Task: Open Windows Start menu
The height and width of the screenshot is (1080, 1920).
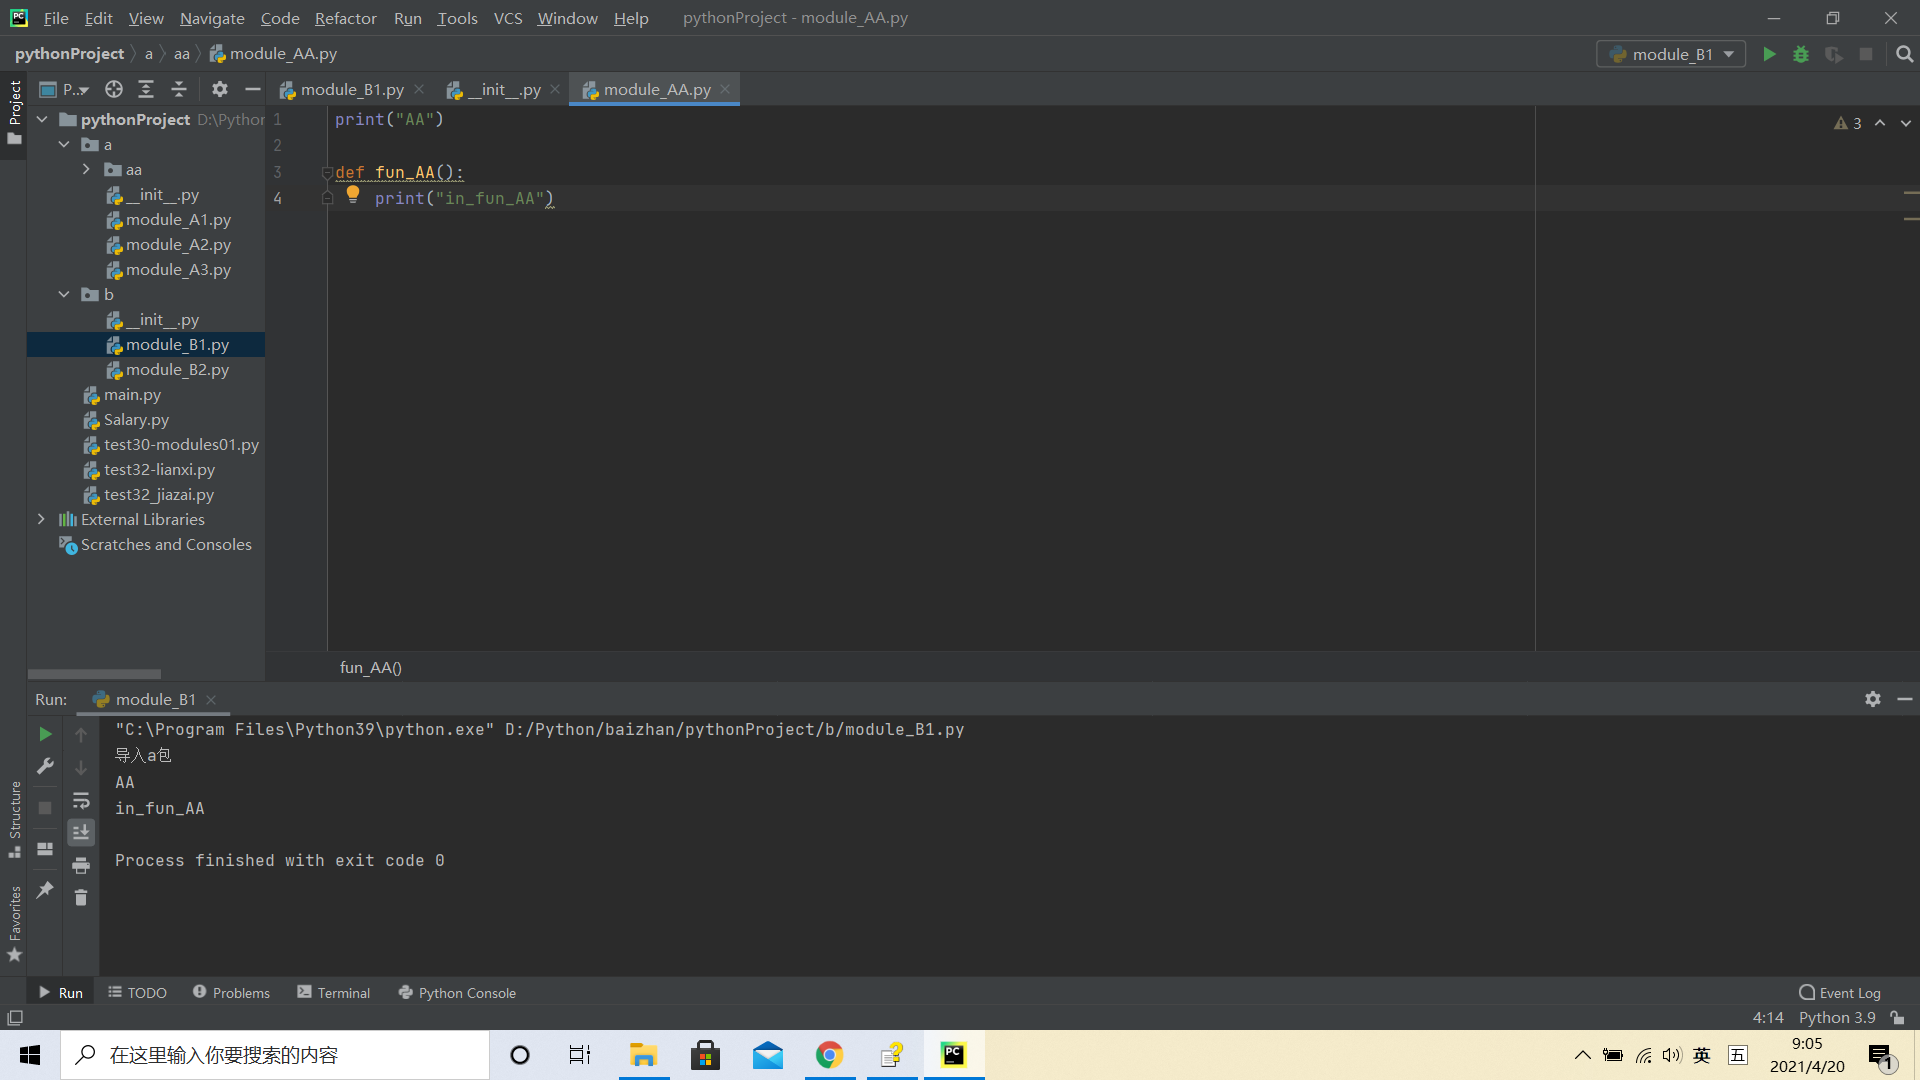Action: tap(30, 1055)
